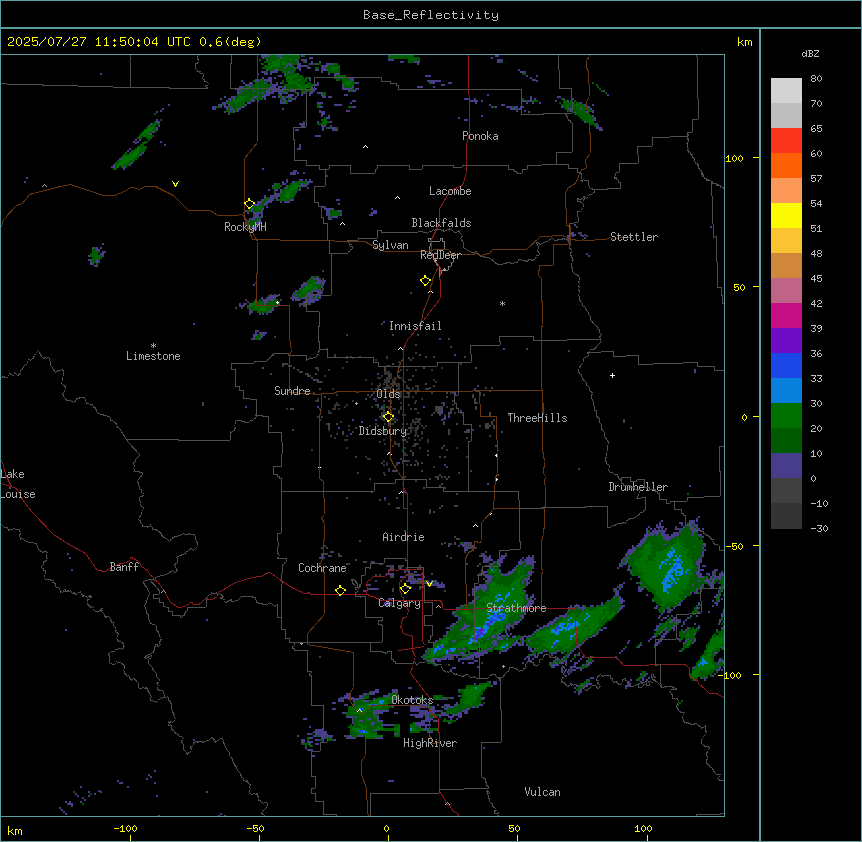Click the Sundre town label
862x842 pixels.
(292, 391)
